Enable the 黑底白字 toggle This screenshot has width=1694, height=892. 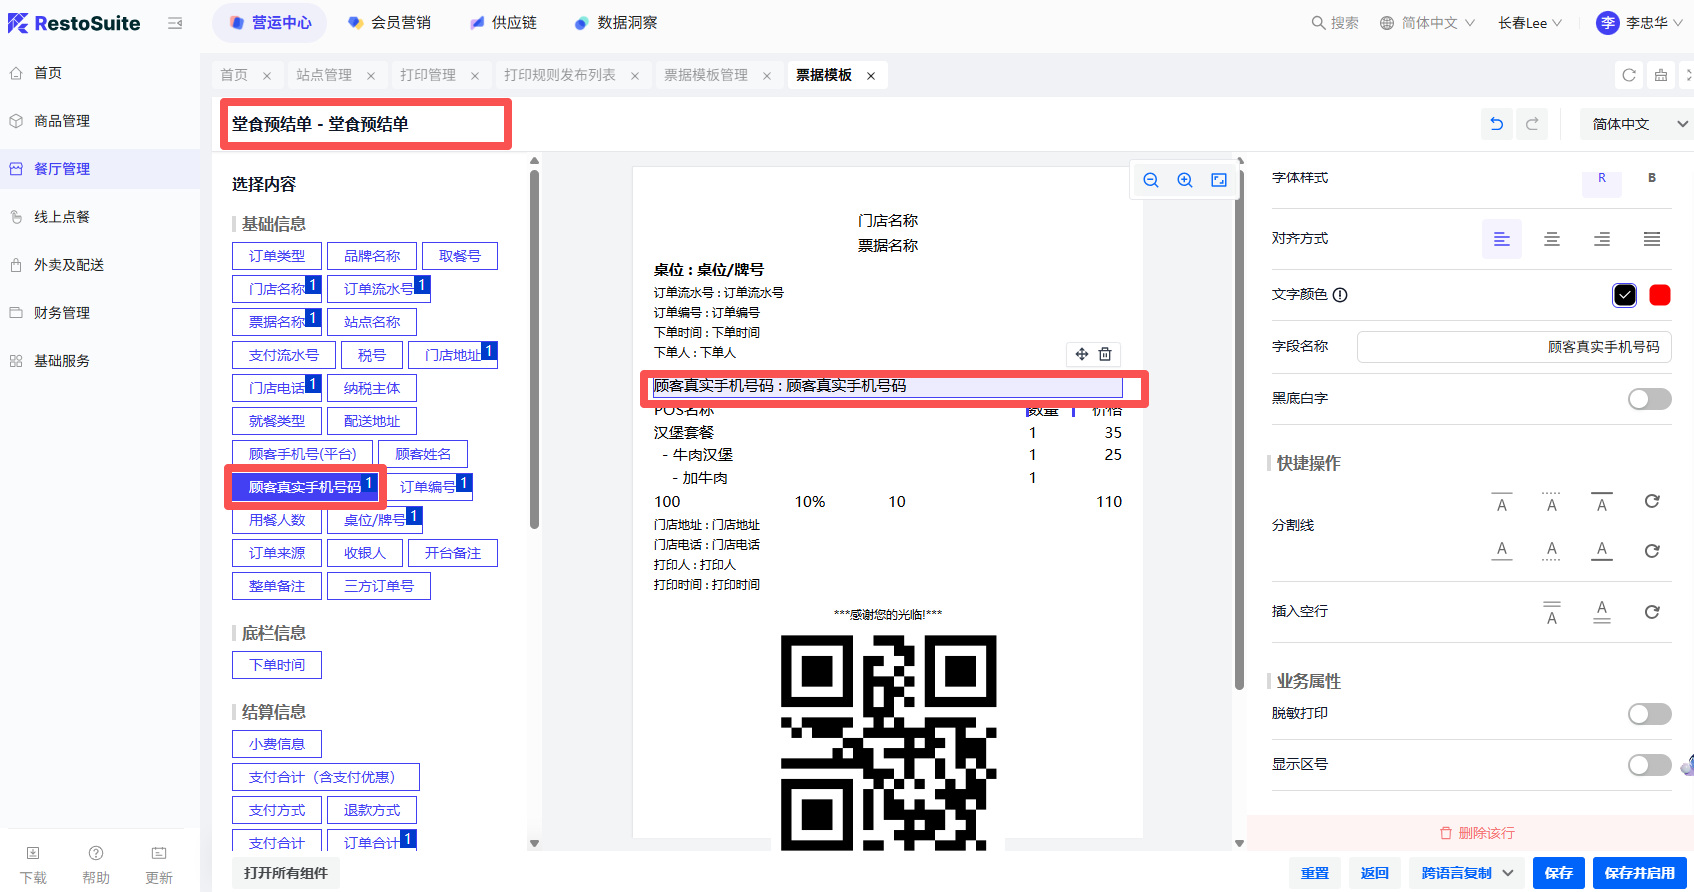click(x=1649, y=399)
